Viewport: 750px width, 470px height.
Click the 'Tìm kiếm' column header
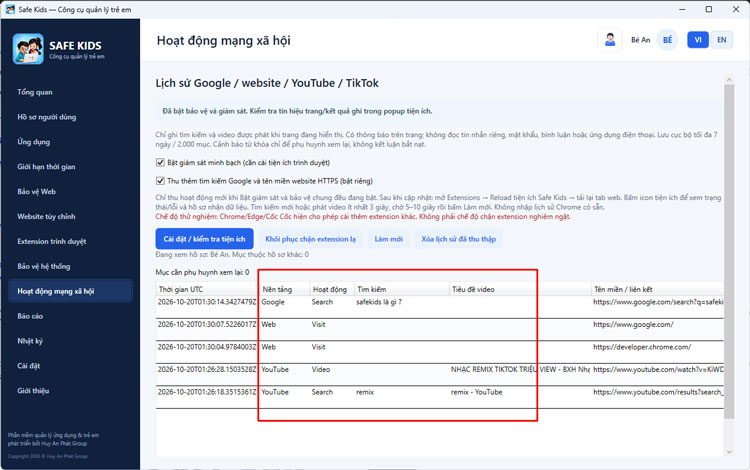point(402,289)
